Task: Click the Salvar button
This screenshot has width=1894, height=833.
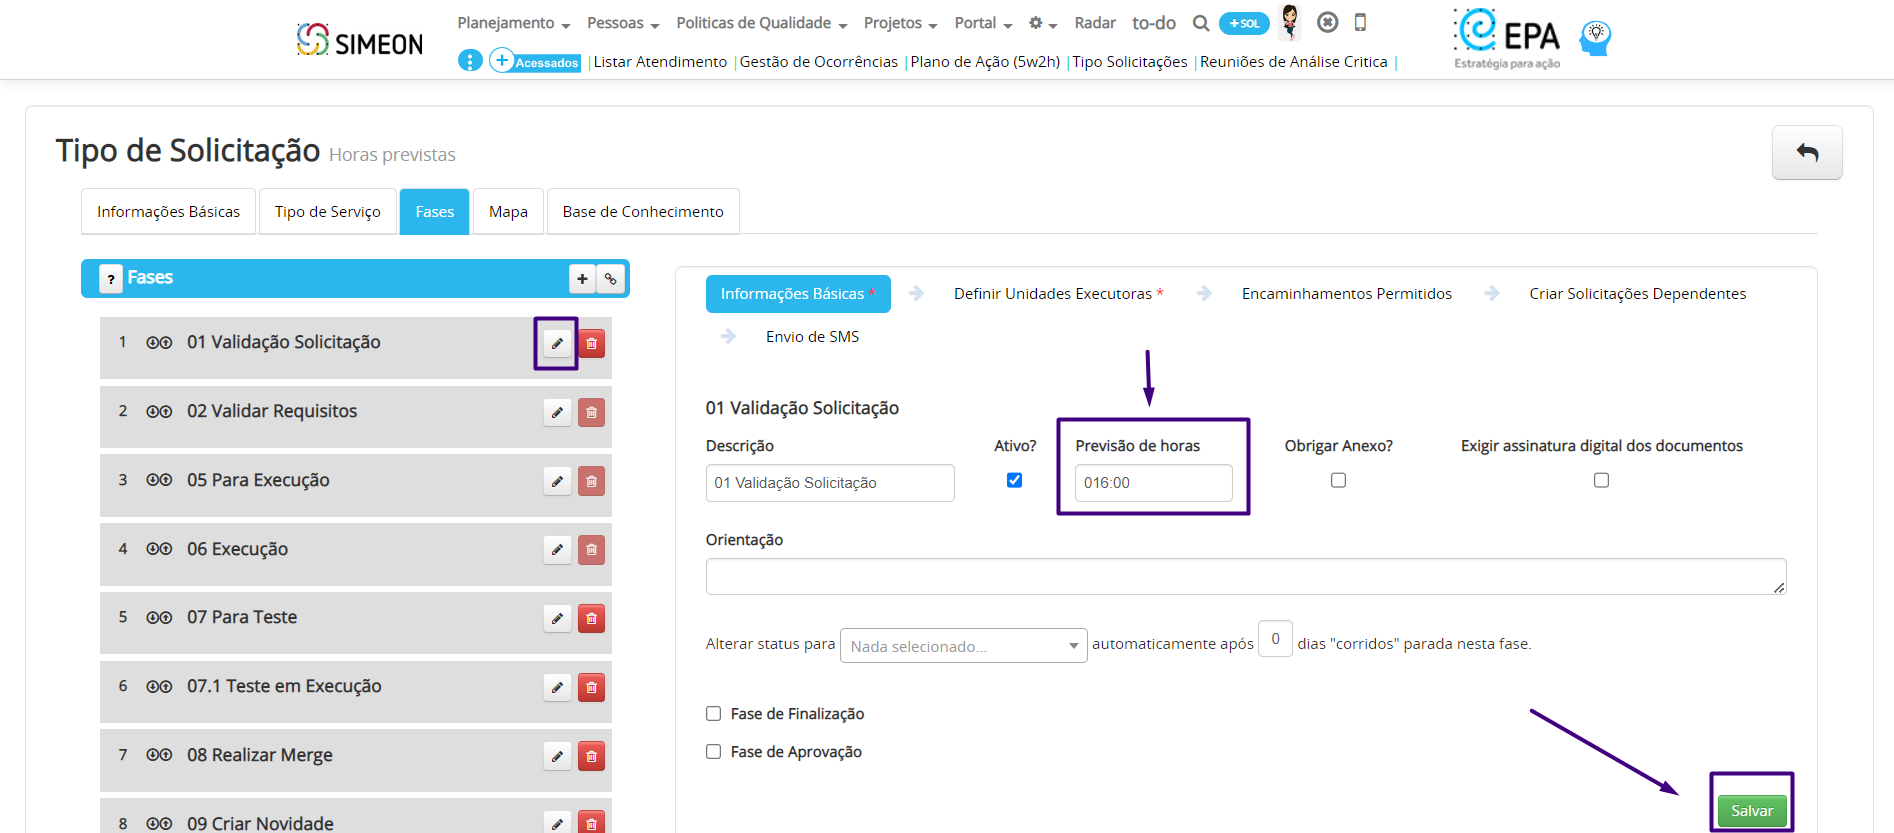Action: click(x=1751, y=811)
